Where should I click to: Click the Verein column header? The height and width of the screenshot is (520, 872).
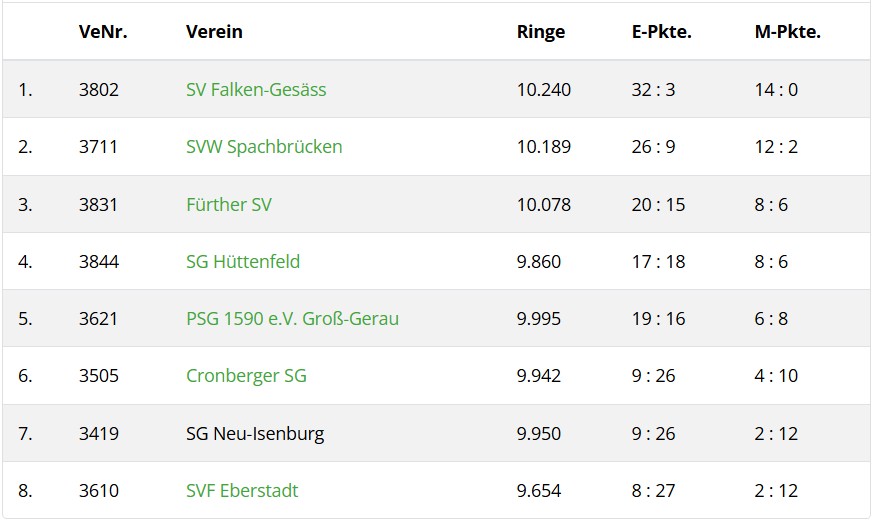click(214, 31)
